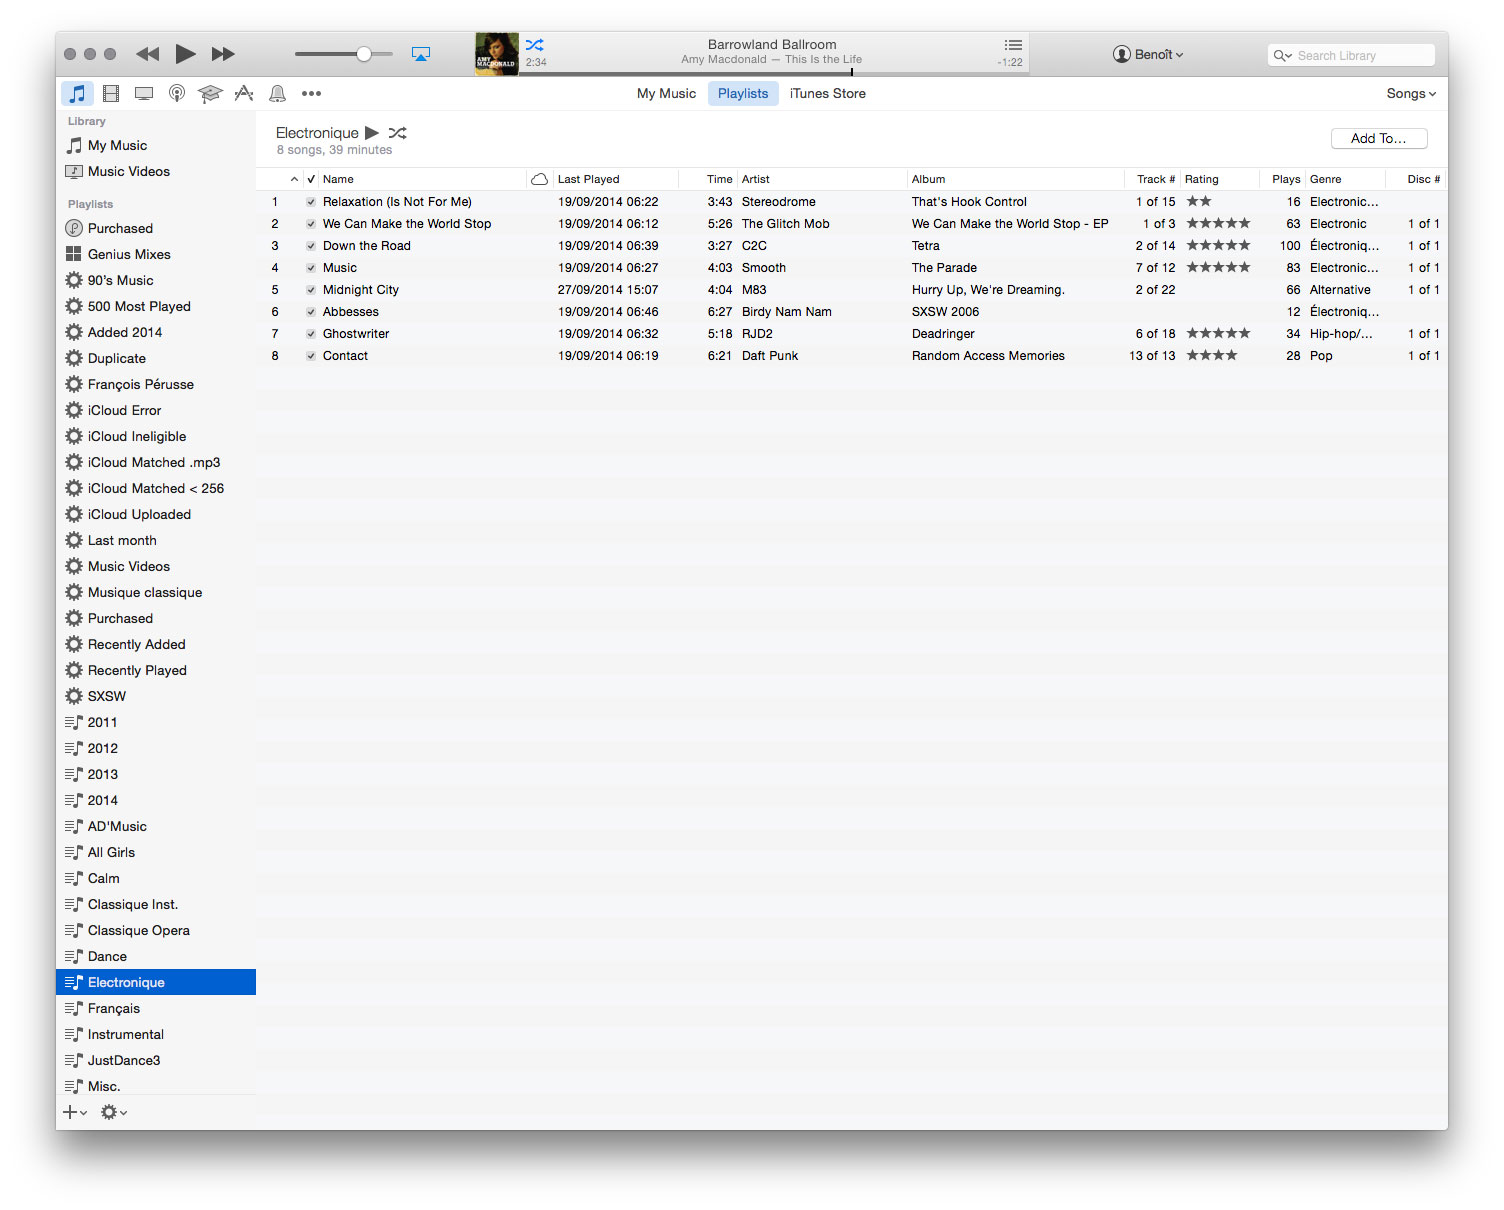Image resolution: width=1504 pixels, height=1210 pixels.
Task: Uncheck Midnight City song
Action: click(311, 290)
